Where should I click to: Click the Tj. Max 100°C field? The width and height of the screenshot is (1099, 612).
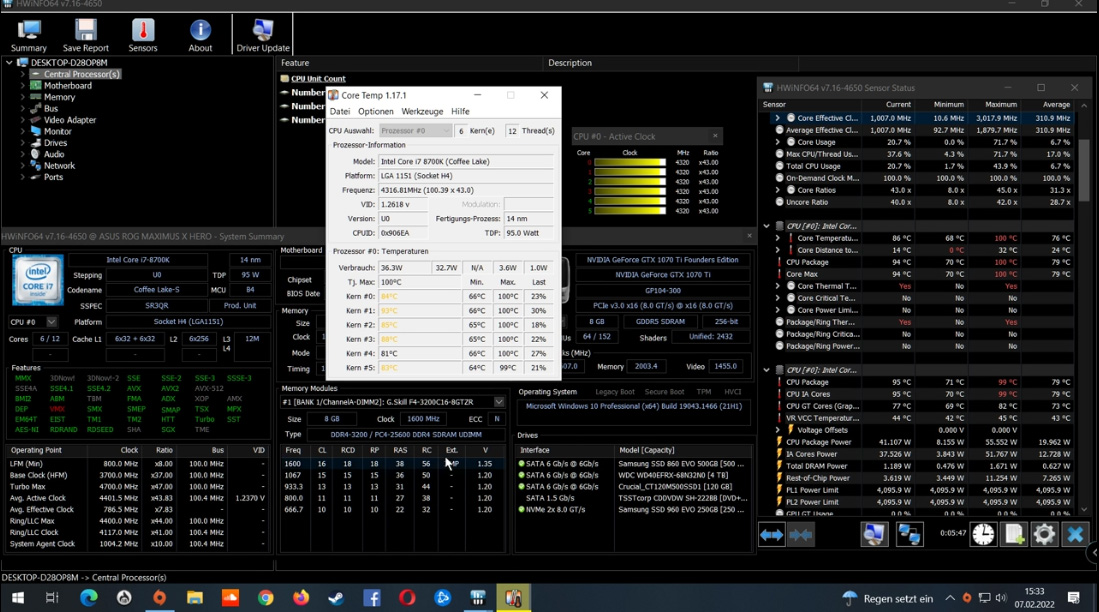[419, 282]
